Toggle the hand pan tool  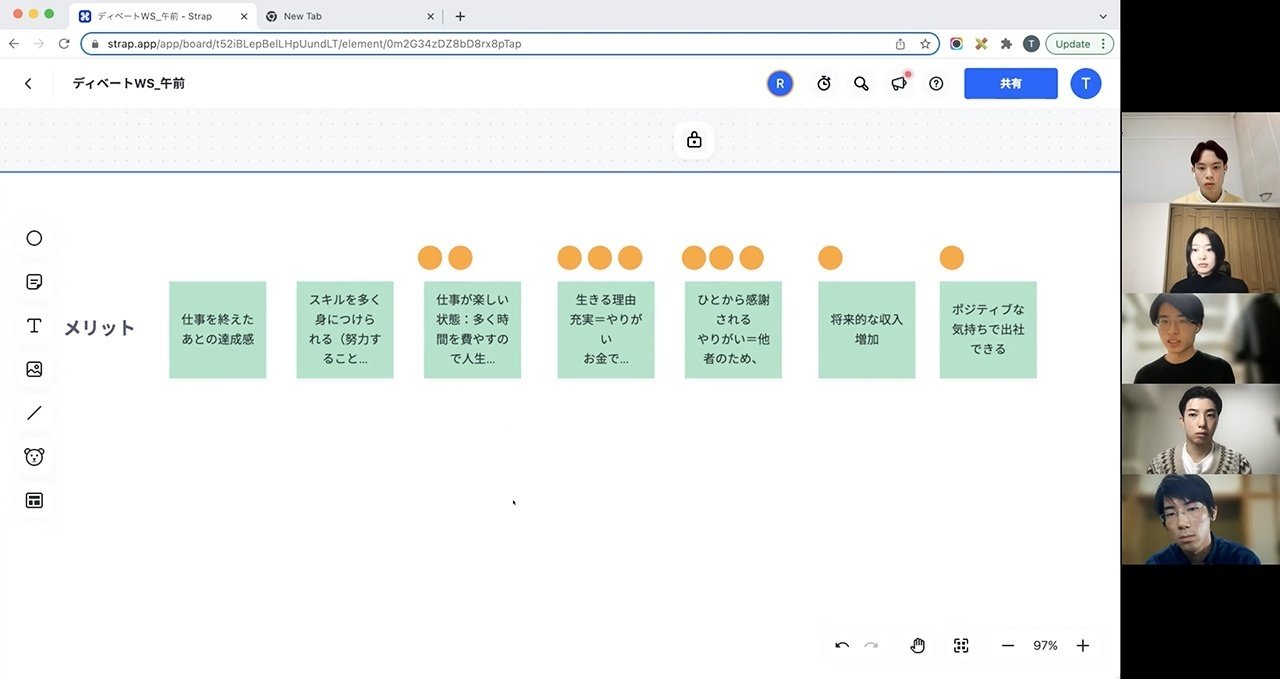917,645
